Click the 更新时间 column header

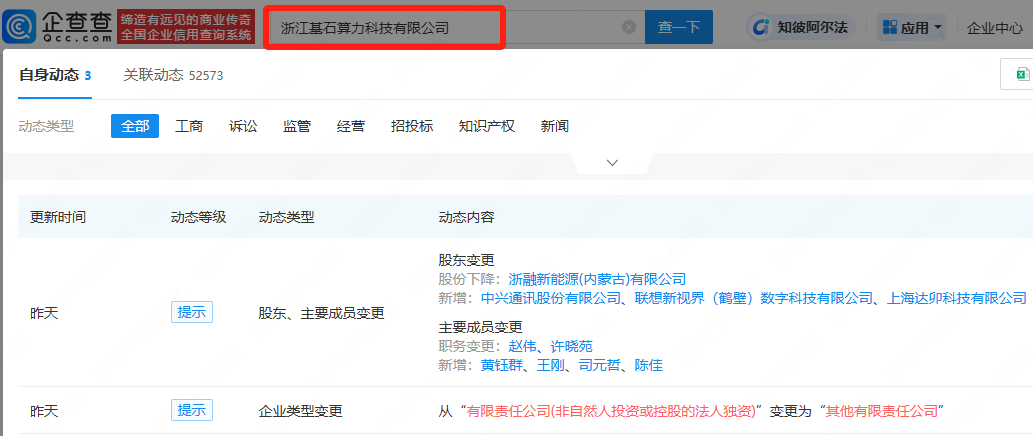point(58,217)
